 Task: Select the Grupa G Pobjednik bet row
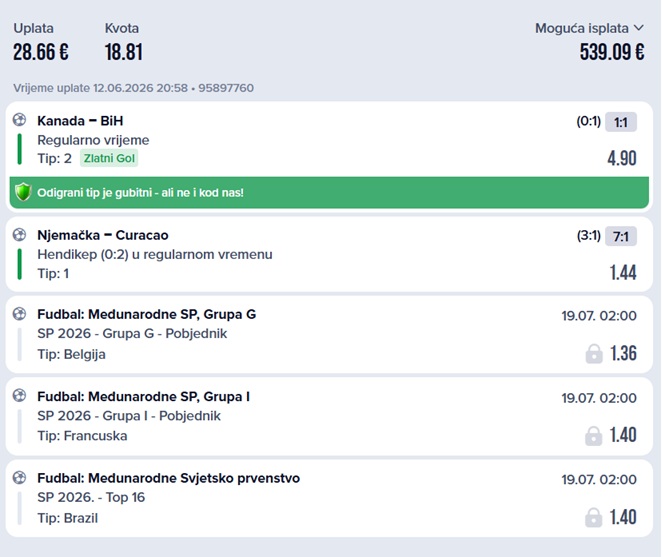329,334
